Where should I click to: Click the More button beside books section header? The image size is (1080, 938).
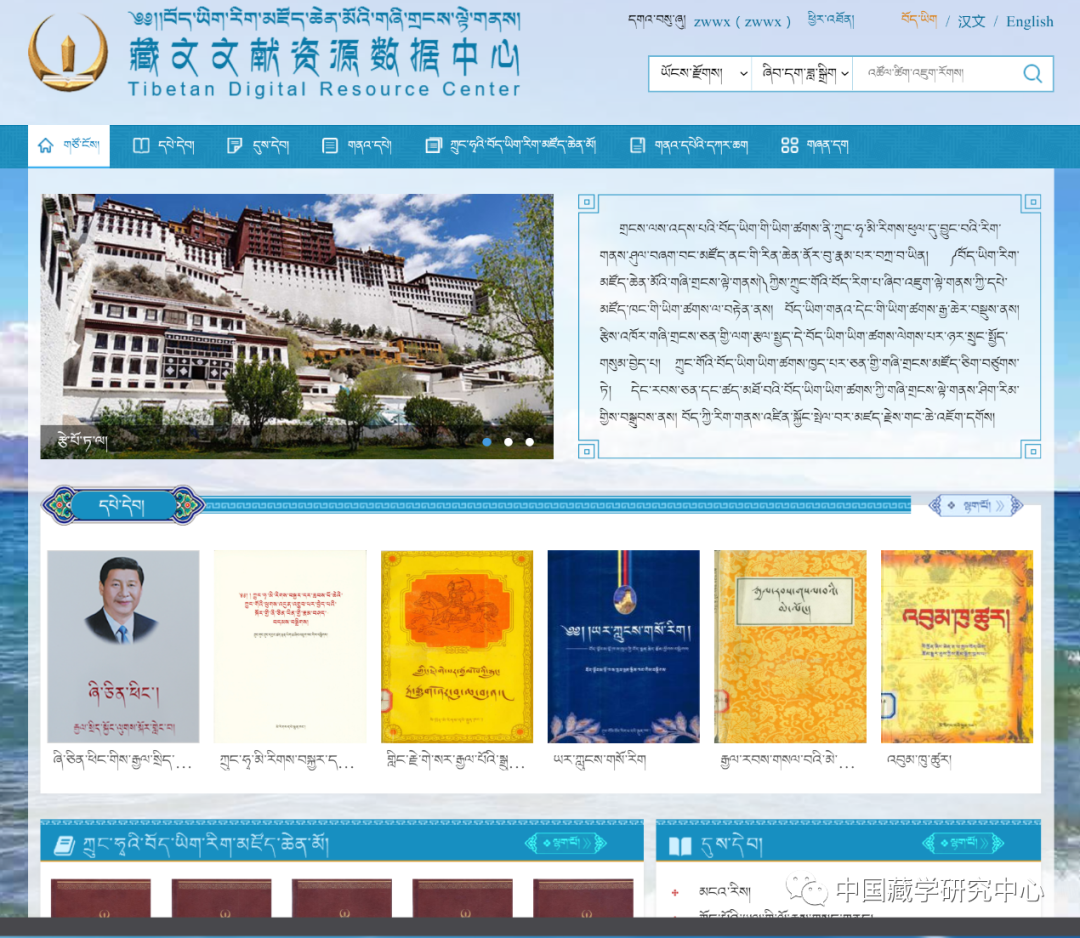975,506
